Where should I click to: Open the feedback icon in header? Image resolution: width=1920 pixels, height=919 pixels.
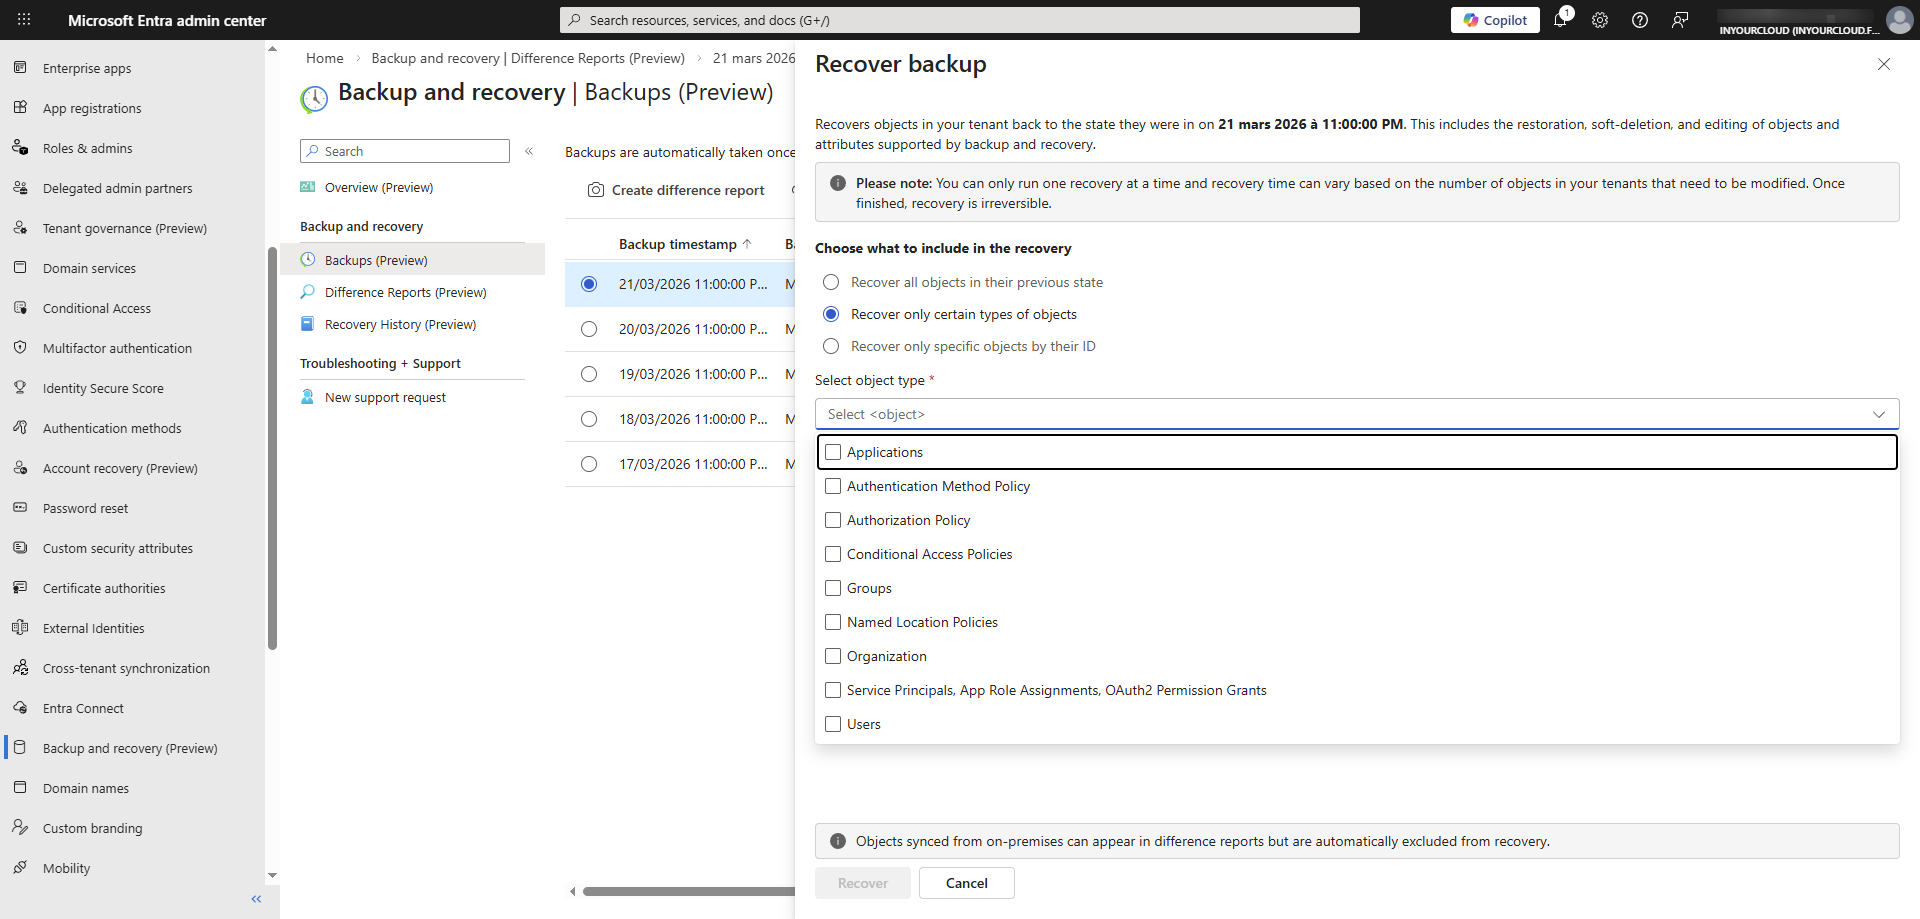point(1680,20)
